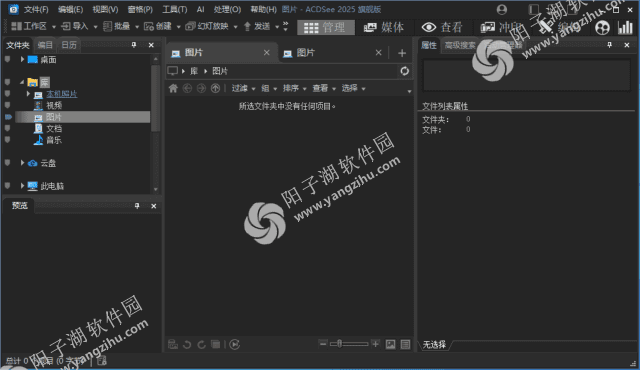Image resolution: width=640 pixels, height=370 pixels.
Task: Toggle easy-select marker next to 库
Action: pyautogui.click(x=7, y=82)
